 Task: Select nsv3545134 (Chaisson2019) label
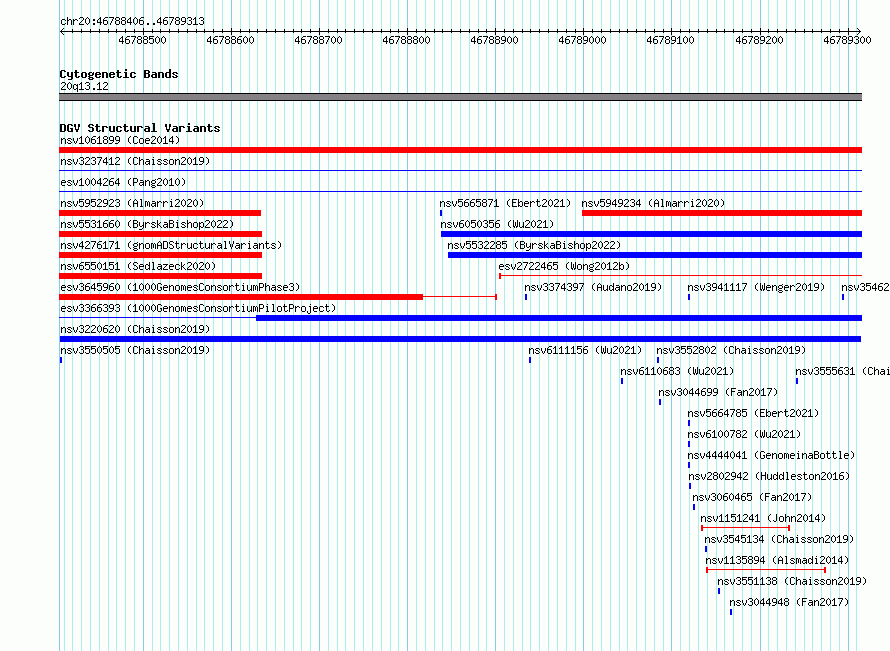(779, 539)
